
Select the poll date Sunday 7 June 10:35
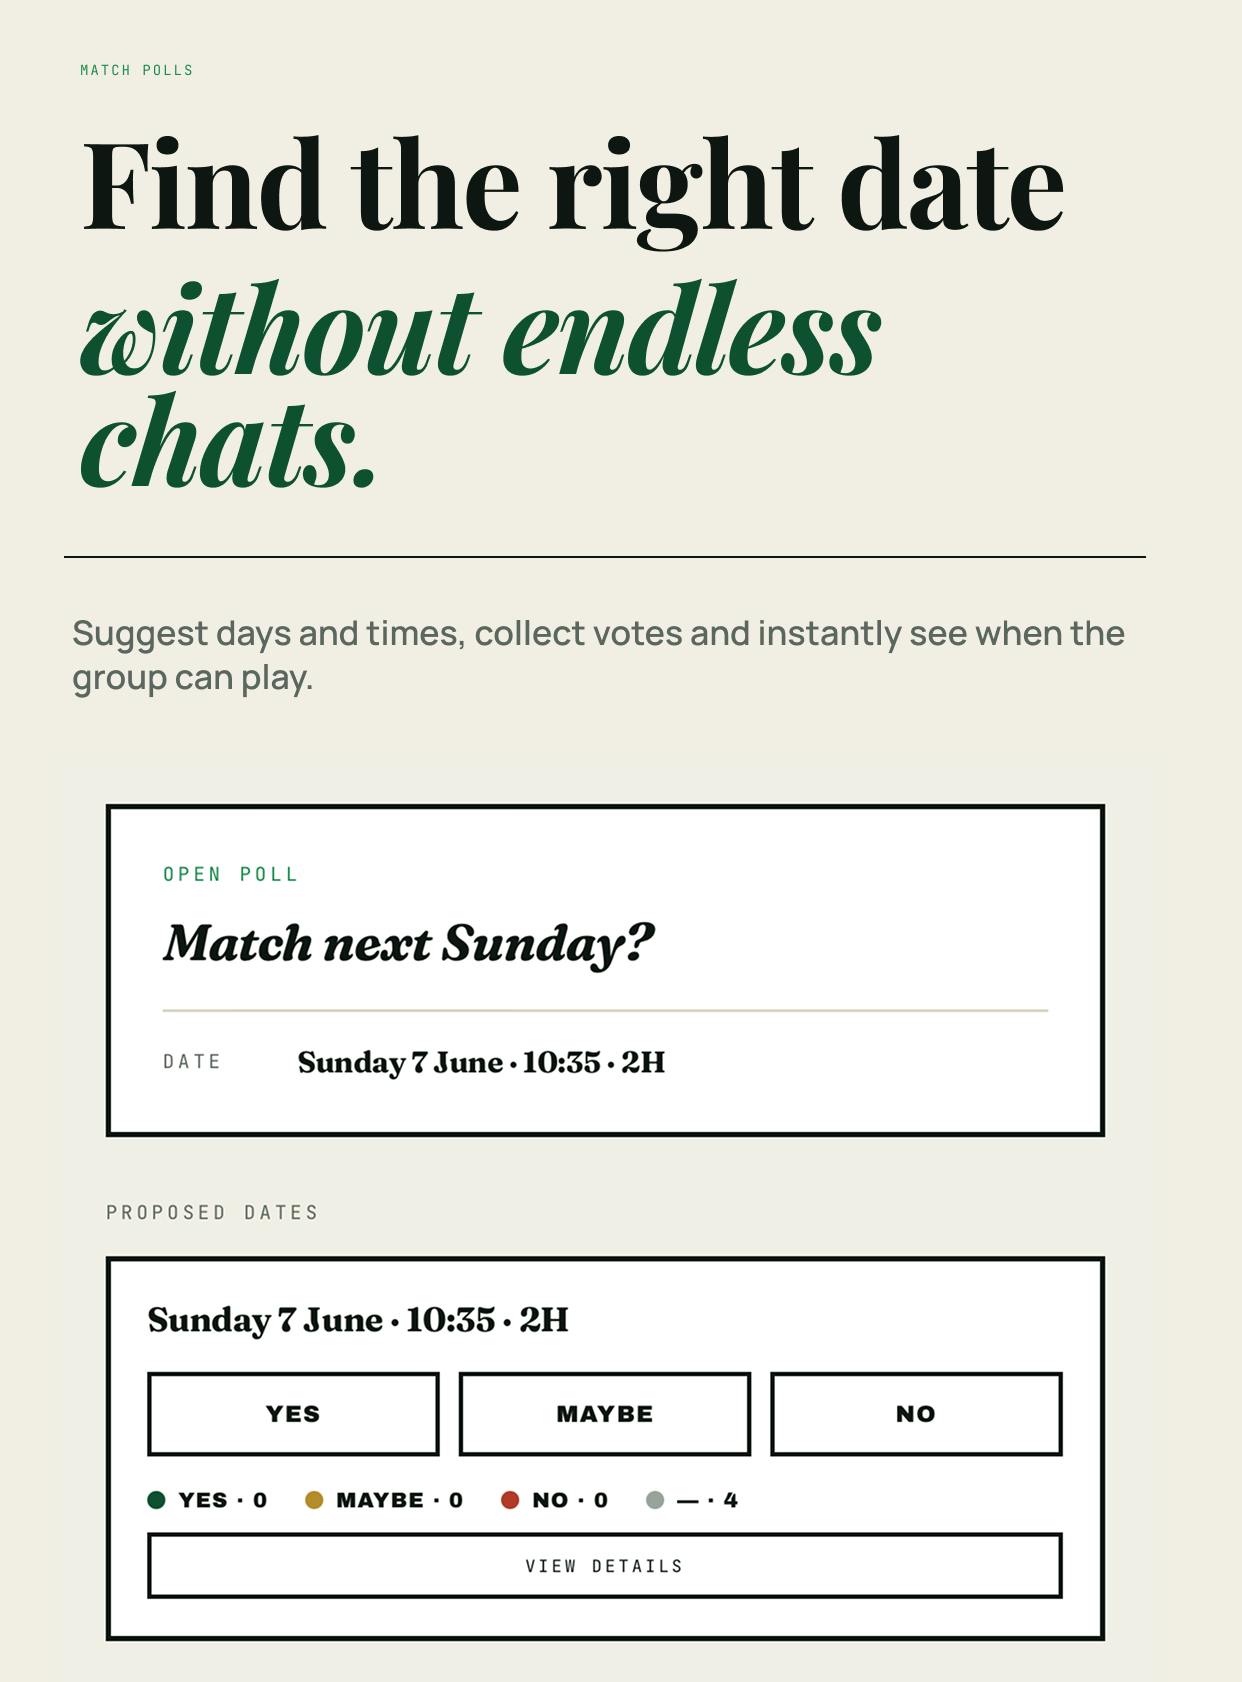(x=481, y=1062)
